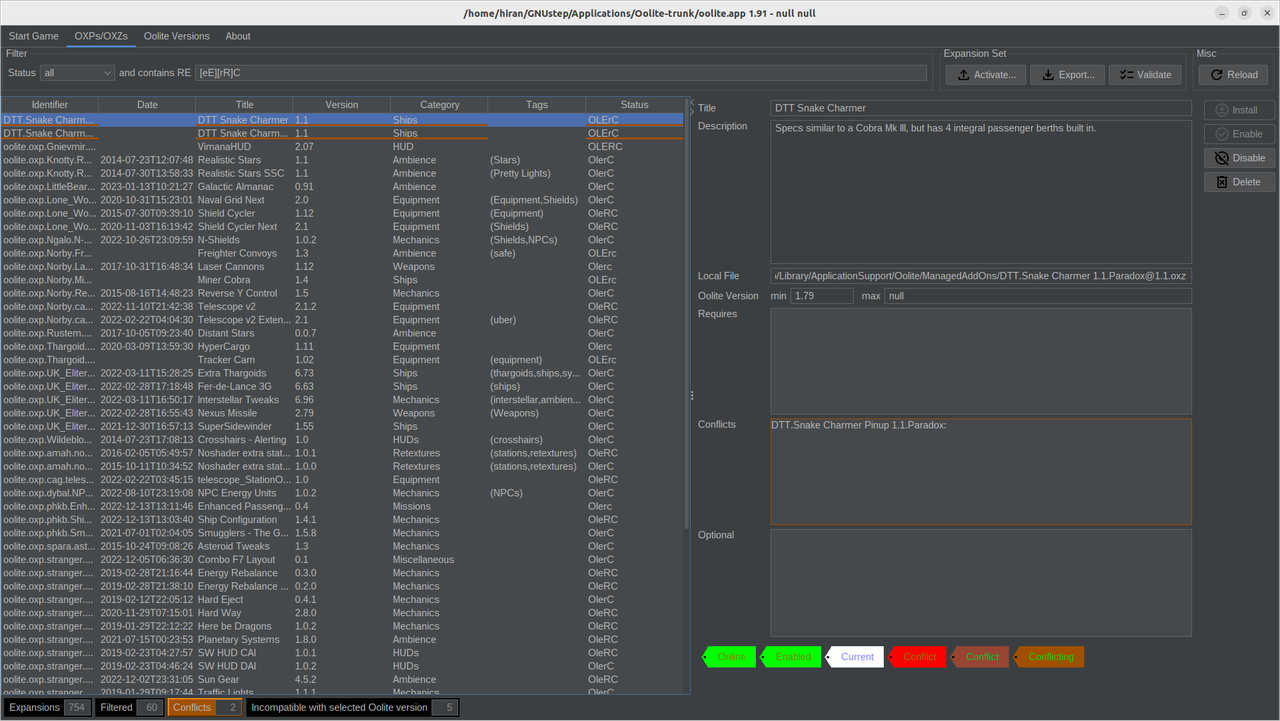Select the Laser Cannons row
Screen dimensions: 1280x721
pyautogui.click(x=342, y=267)
